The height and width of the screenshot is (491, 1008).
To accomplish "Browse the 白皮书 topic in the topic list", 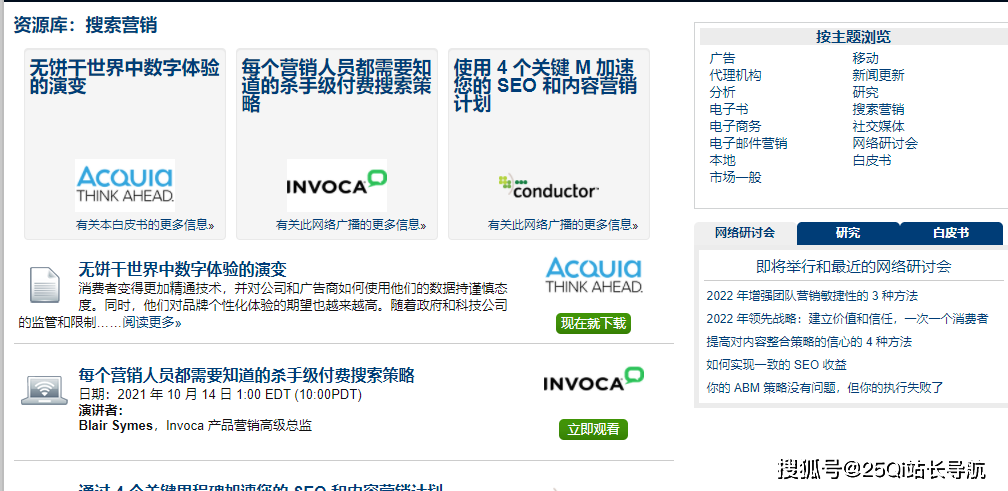I will [872, 160].
